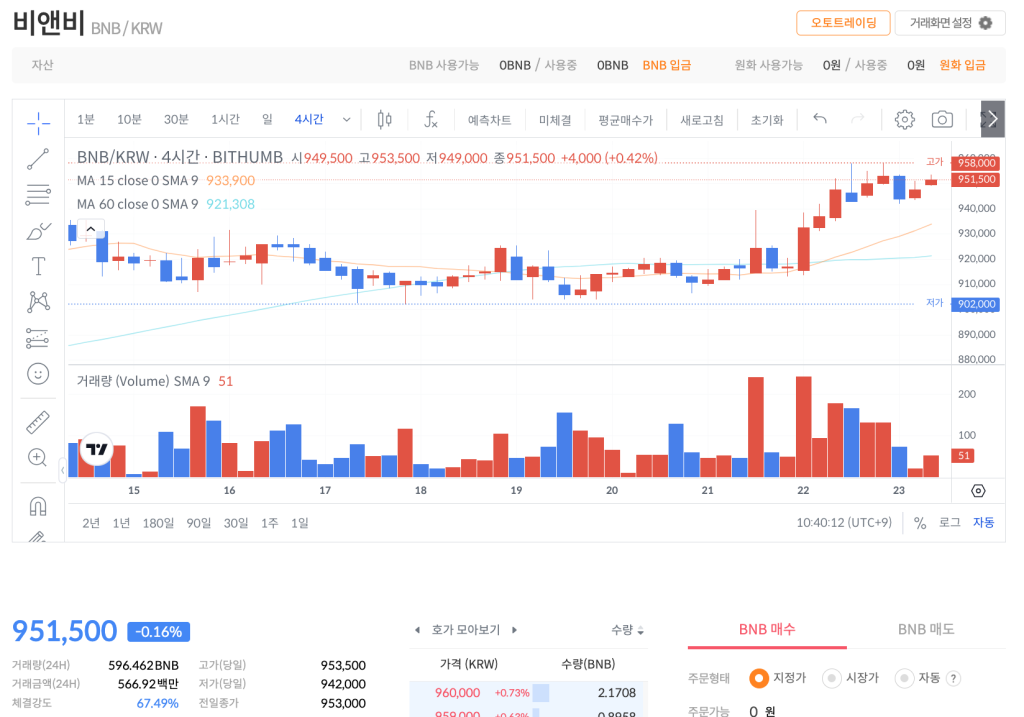Click 새로고침 to refresh the chart
The image size is (1024, 717).
click(x=702, y=120)
